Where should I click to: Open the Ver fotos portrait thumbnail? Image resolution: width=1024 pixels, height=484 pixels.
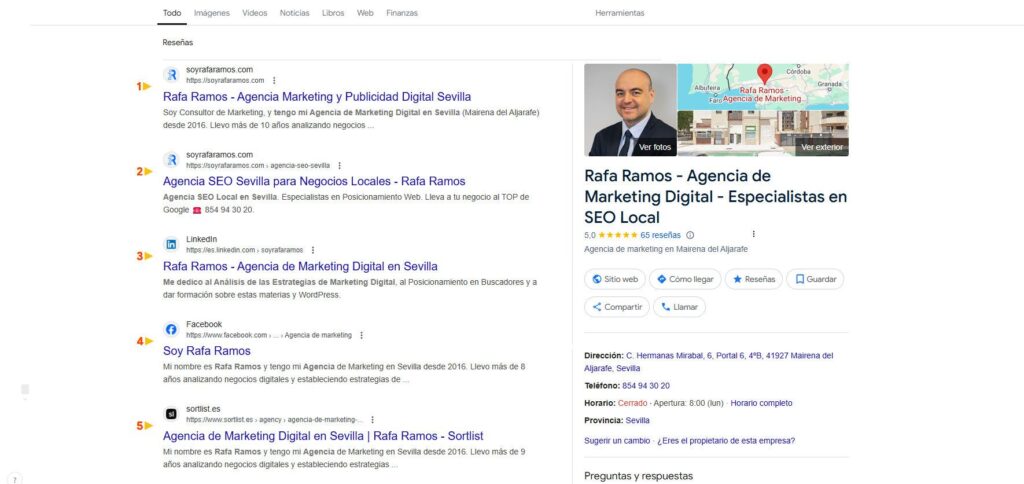pos(630,110)
